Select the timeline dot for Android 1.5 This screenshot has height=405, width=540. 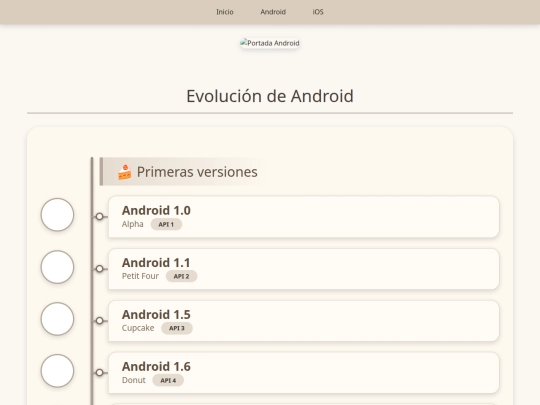click(x=100, y=321)
